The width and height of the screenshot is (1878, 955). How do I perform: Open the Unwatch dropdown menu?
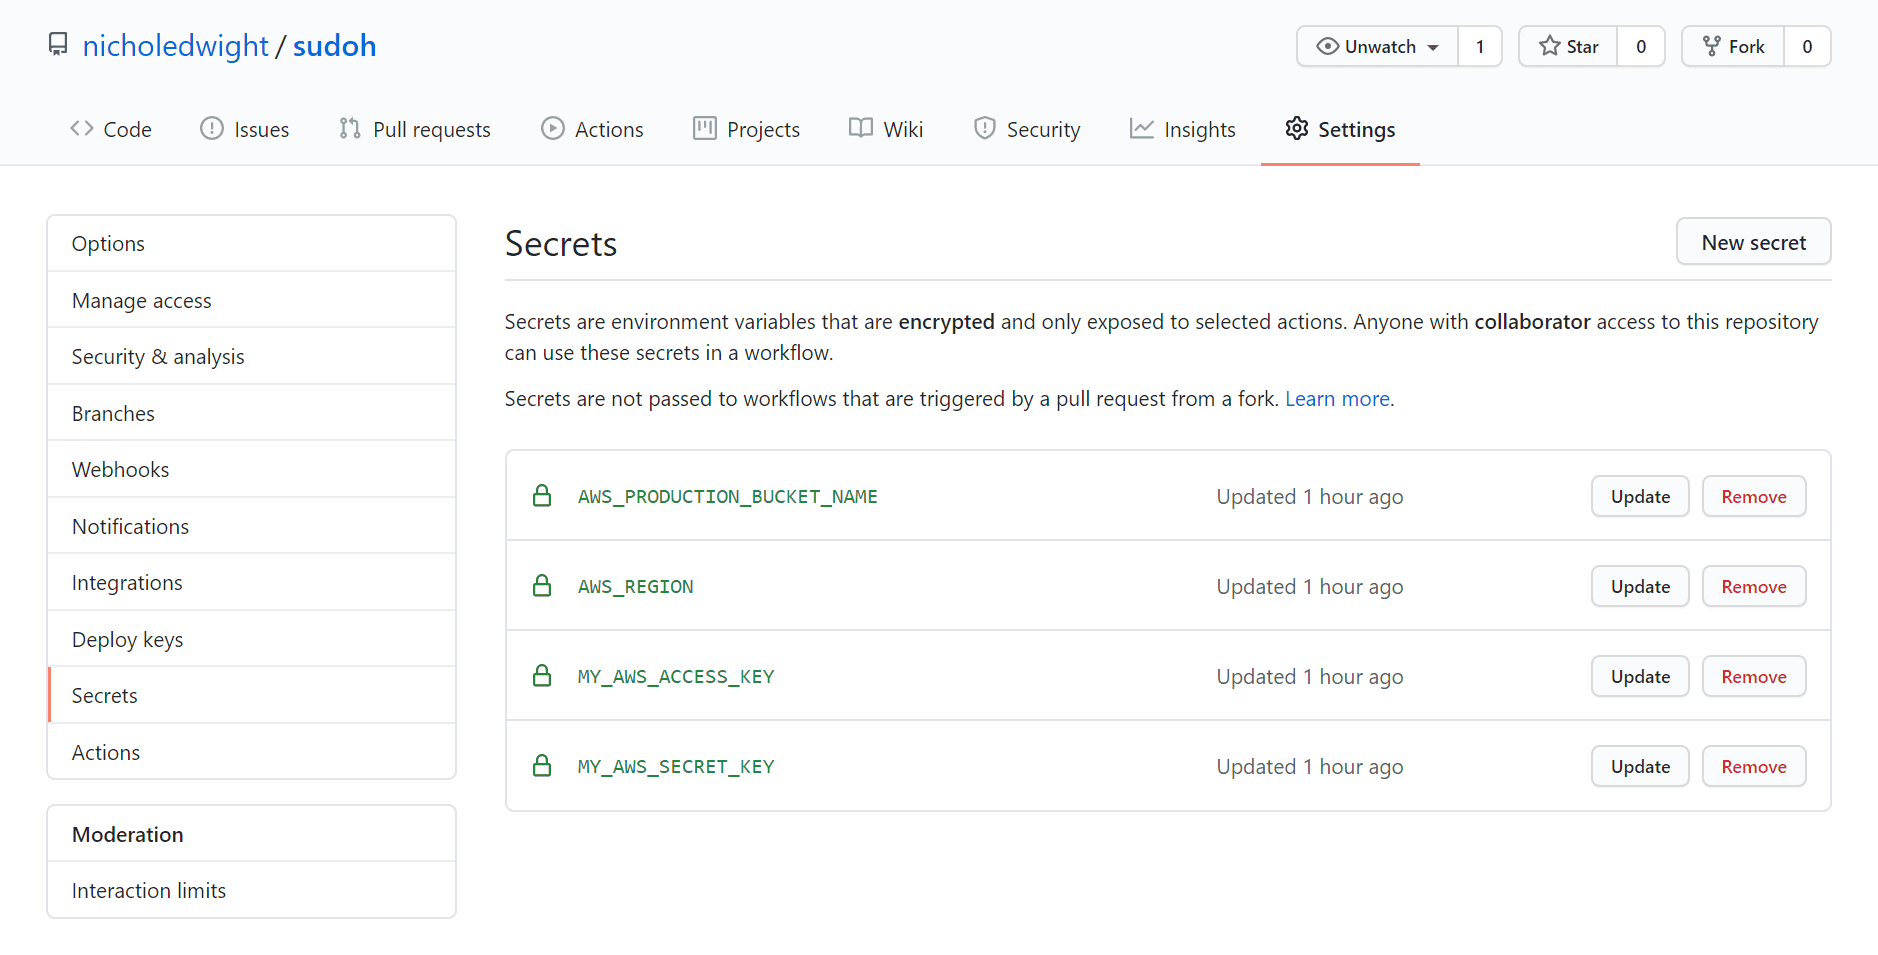[1378, 47]
